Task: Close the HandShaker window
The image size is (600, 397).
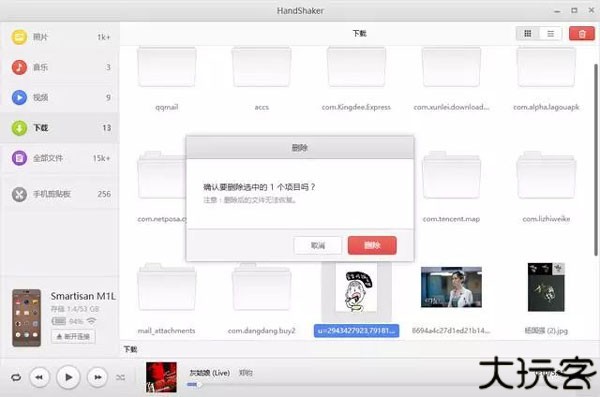Action: (591, 11)
